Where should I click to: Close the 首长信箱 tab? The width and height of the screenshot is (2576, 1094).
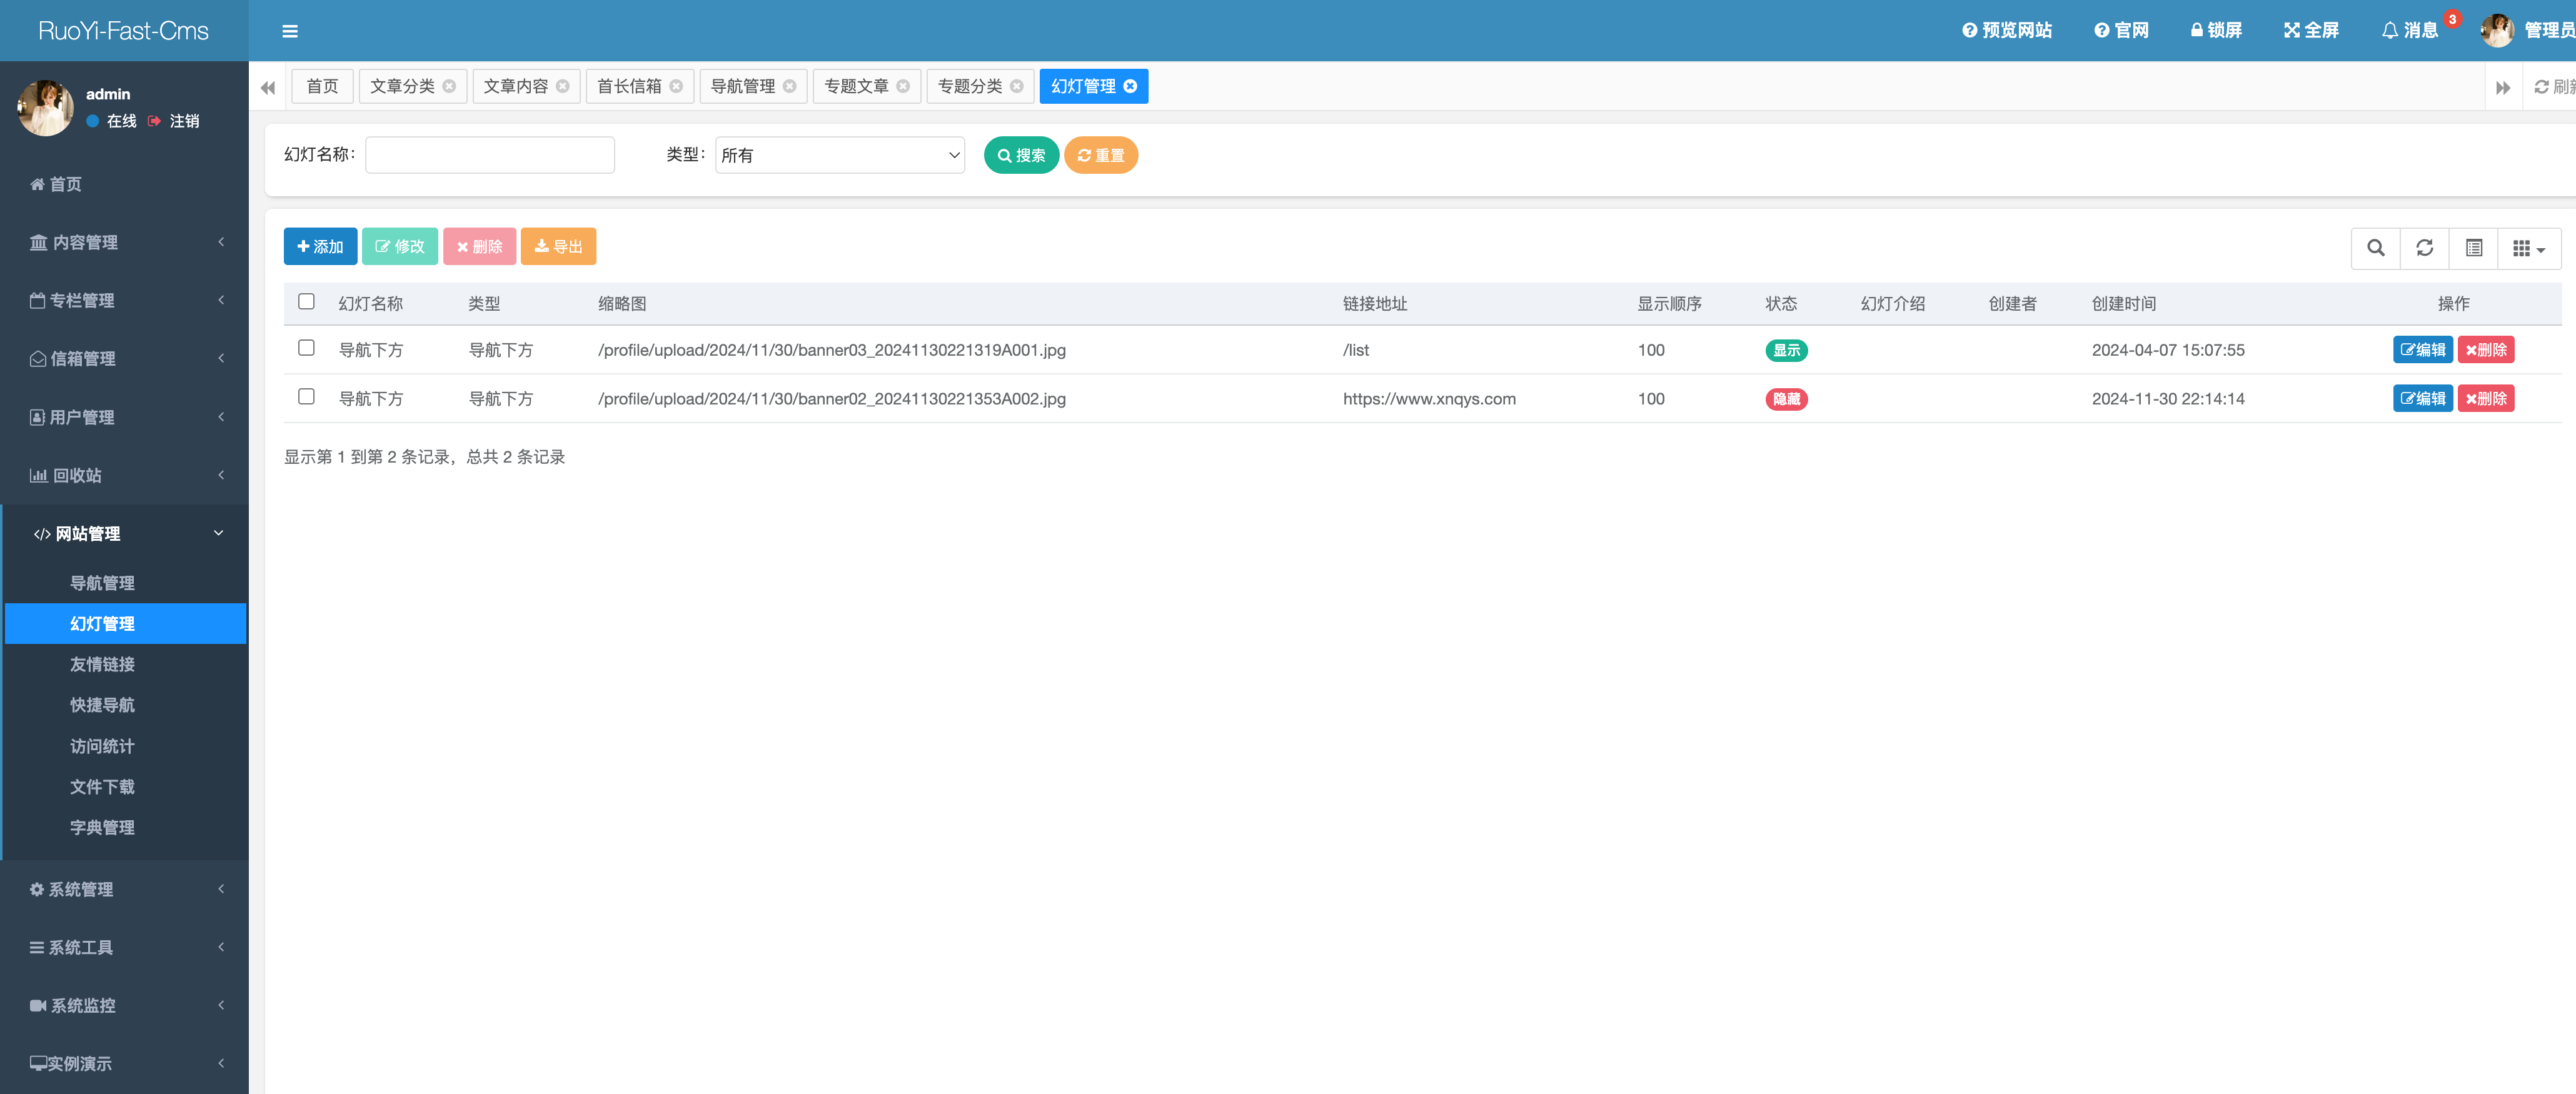tap(676, 87)
